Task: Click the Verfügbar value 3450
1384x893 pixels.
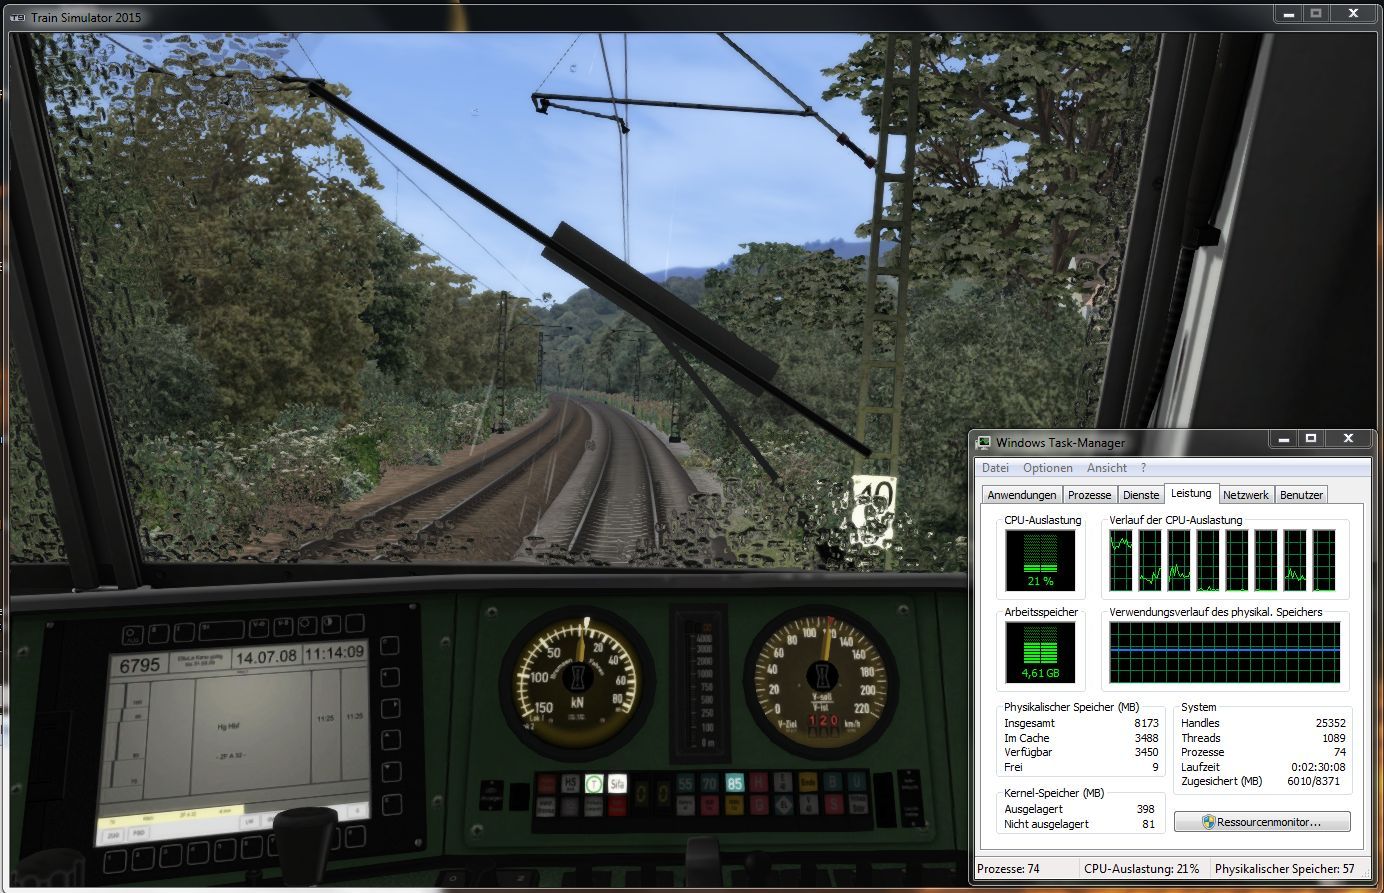Action: pyautogui.click(x=1146, y=752)
